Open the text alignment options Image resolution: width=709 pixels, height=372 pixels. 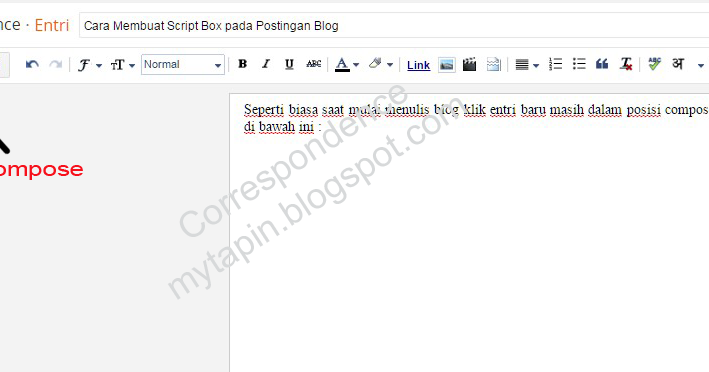click(522, 65)
